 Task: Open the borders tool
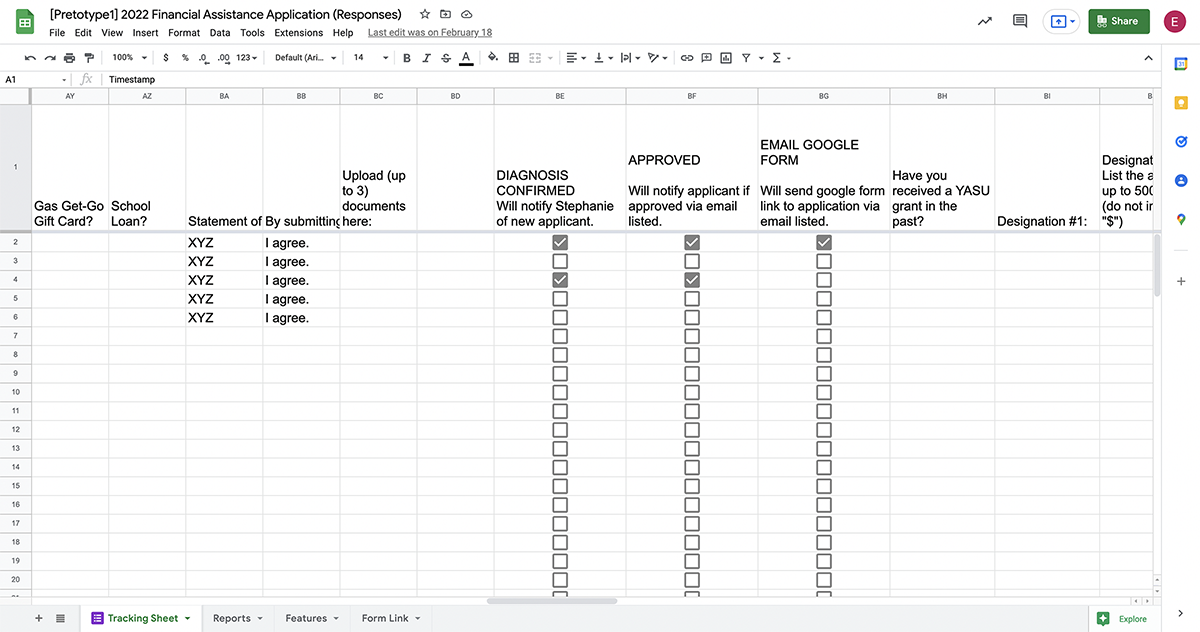514,58
